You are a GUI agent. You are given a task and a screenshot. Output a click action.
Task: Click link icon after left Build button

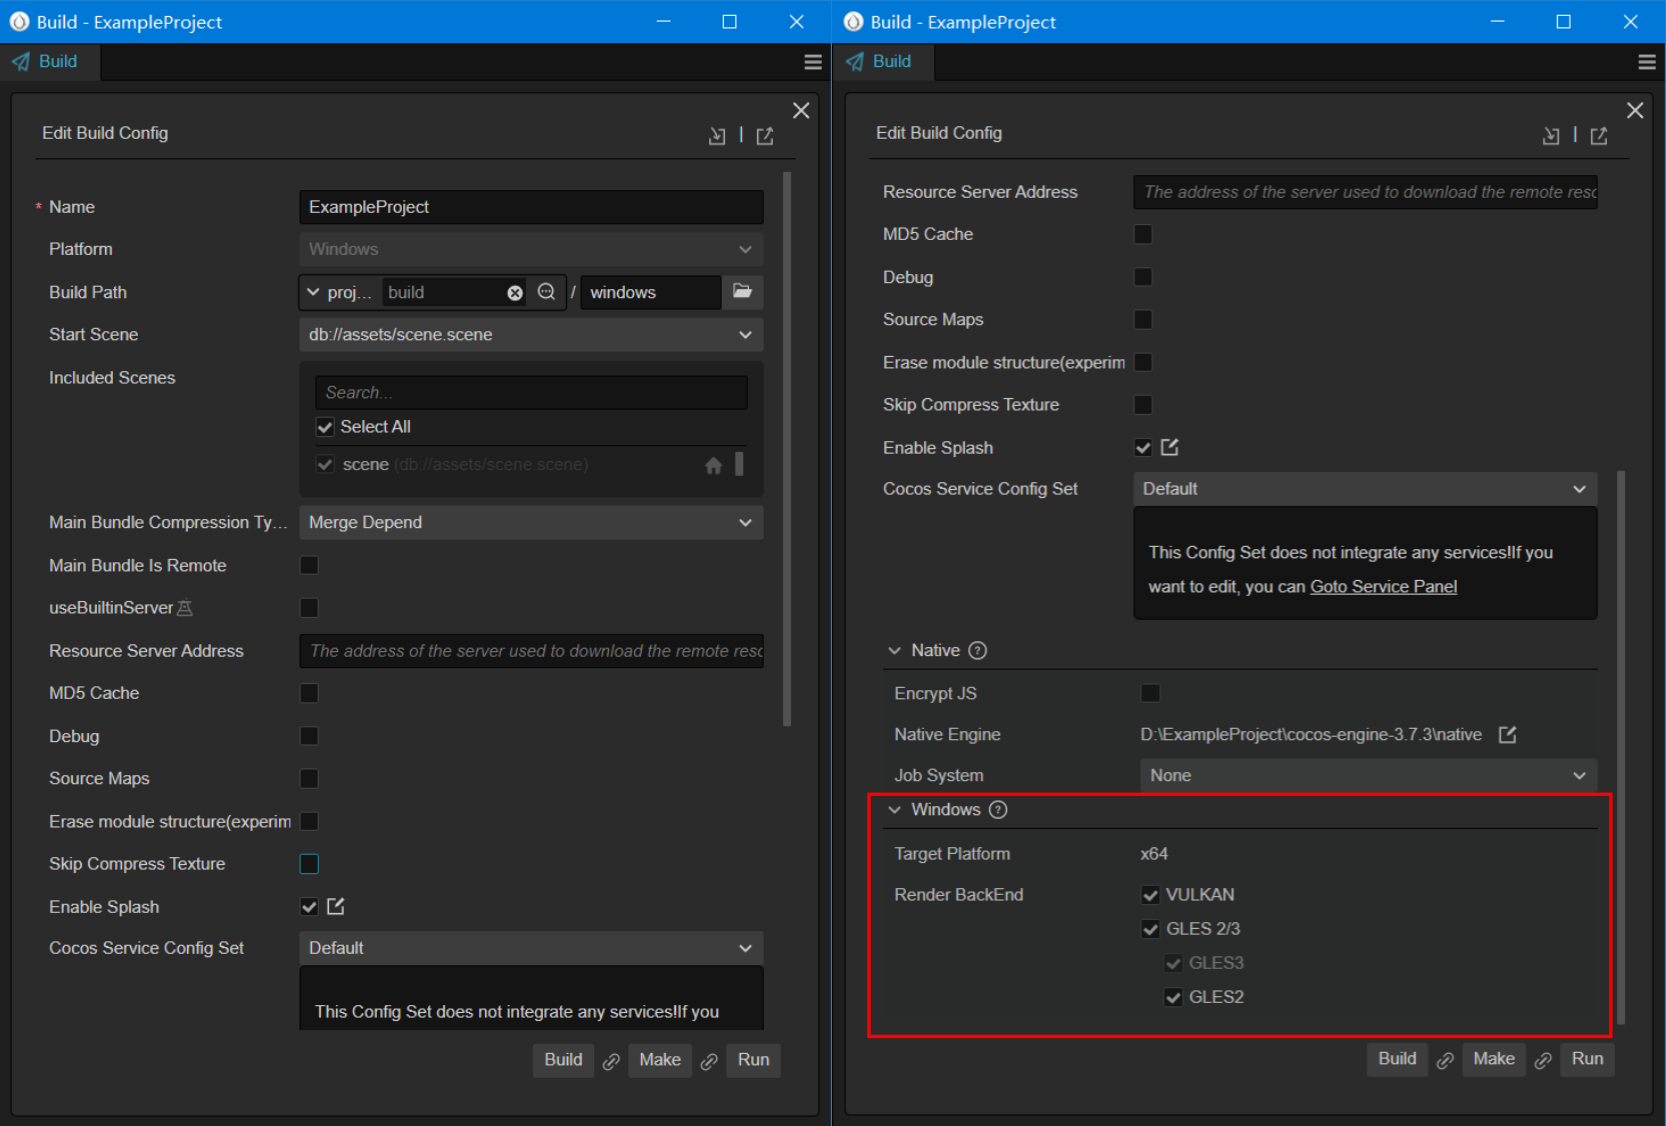point(611,1061)
